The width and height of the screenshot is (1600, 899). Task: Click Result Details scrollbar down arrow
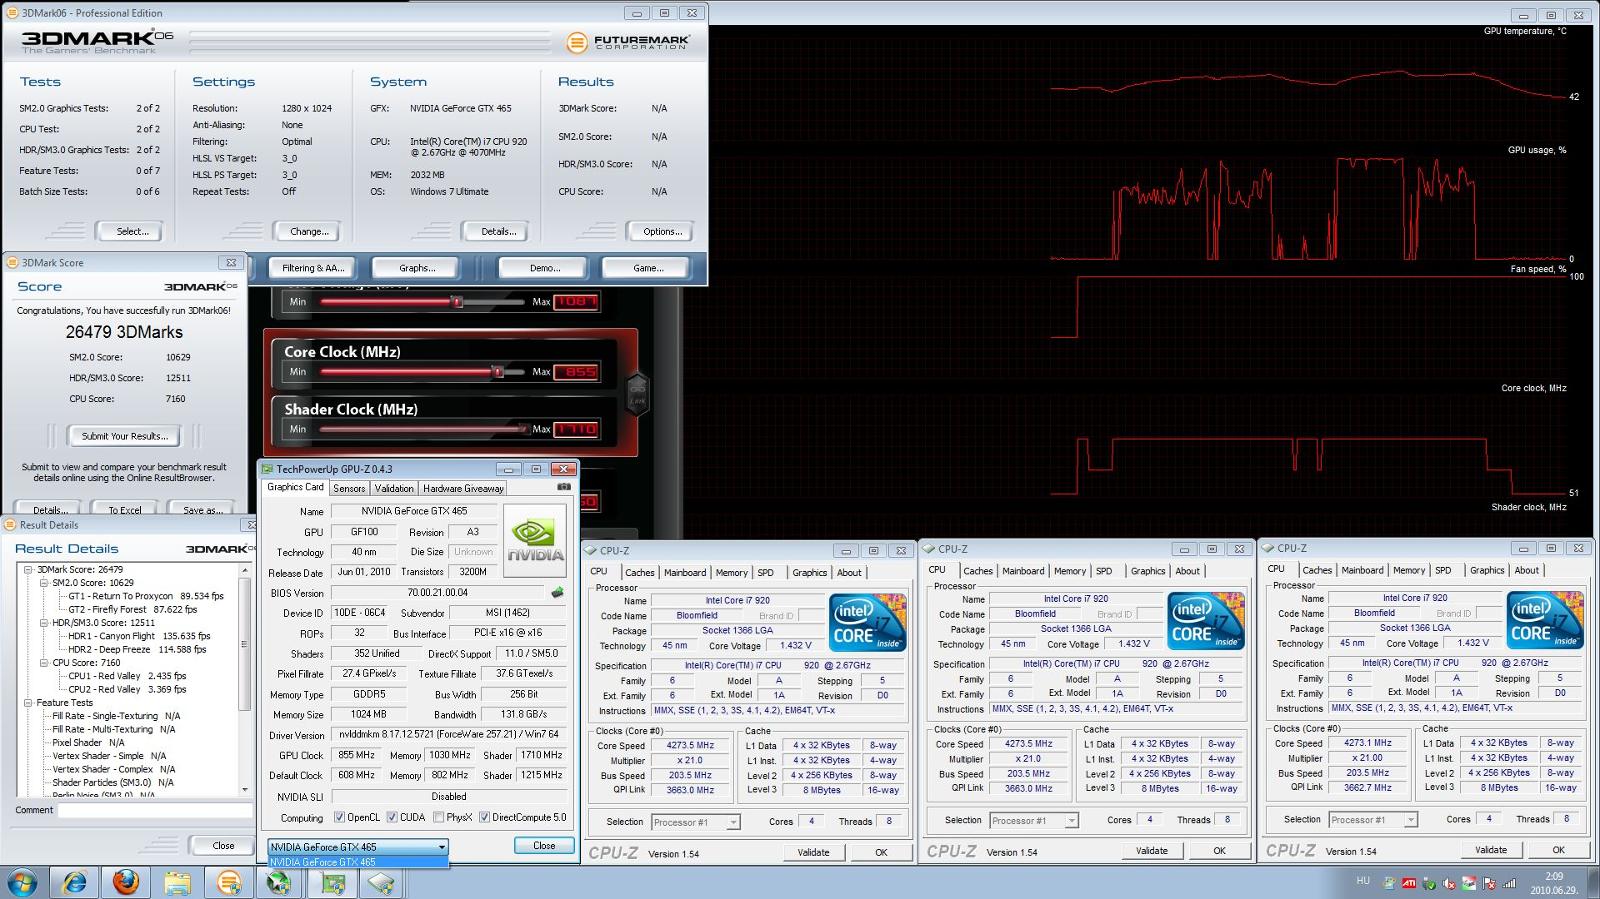(245, 790)
